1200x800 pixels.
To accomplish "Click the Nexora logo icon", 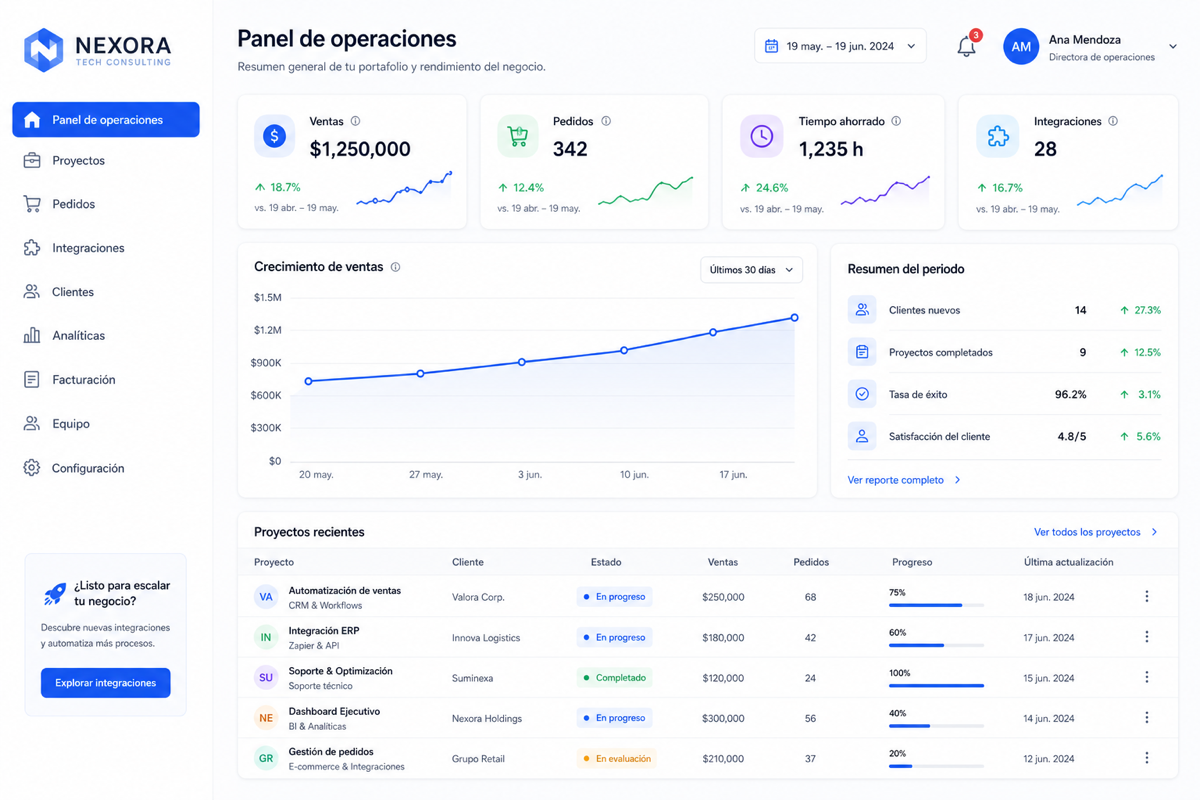I will pos(43,49).
